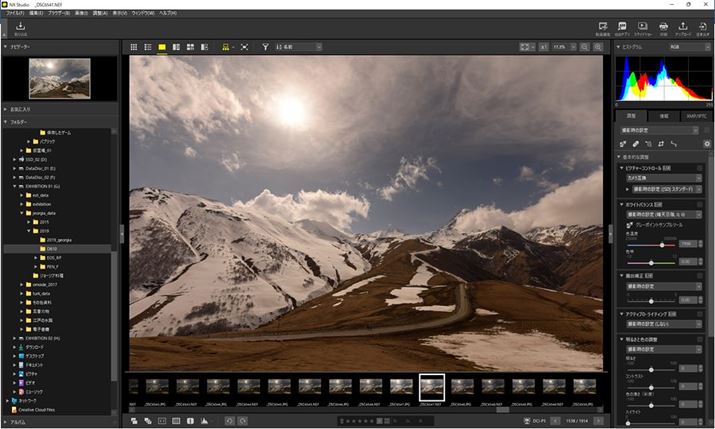The width and height of the screenshot is (715, 429).
Task: Toggle the white balance adjustment checkbox
Action: tap(700, 203)
